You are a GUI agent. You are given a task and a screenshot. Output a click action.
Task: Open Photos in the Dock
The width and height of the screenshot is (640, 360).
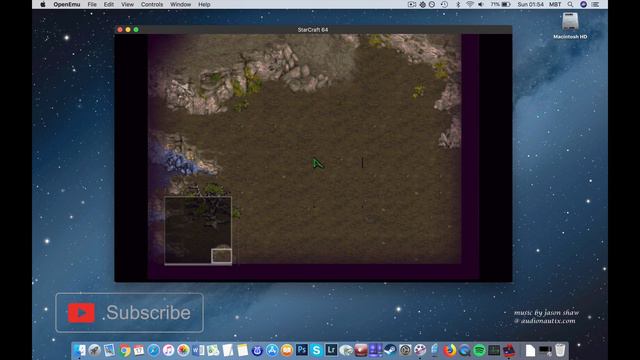point(183,350)
